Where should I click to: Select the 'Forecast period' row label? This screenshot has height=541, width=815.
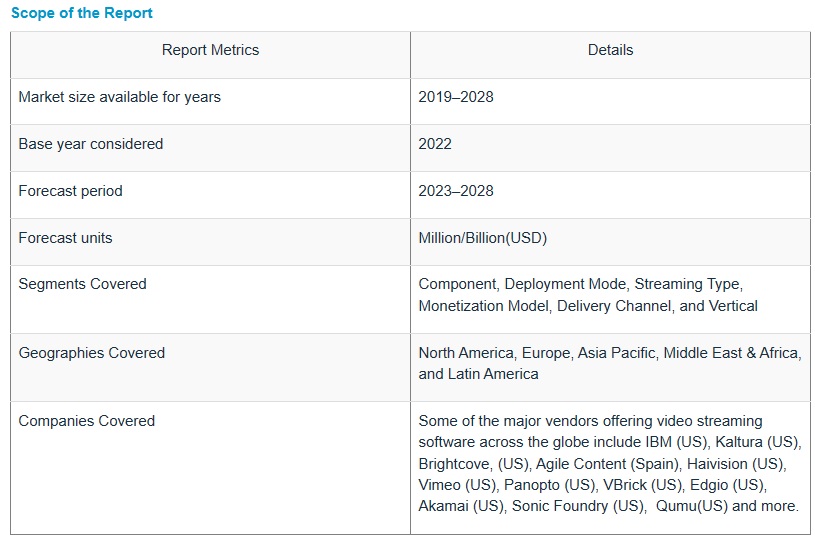tap(70, 191)
